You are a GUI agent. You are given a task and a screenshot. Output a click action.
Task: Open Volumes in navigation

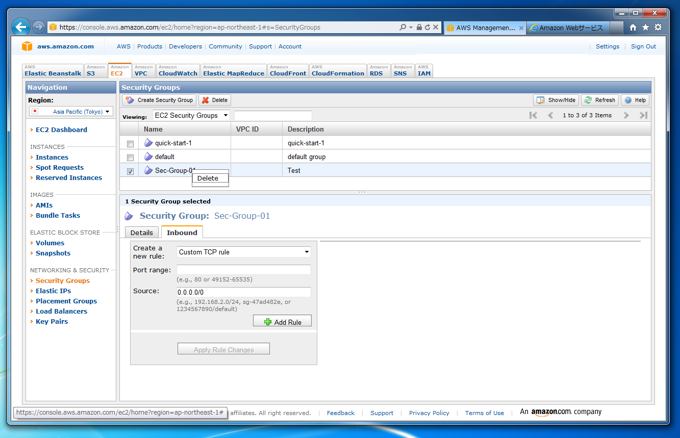click(49, 243)
